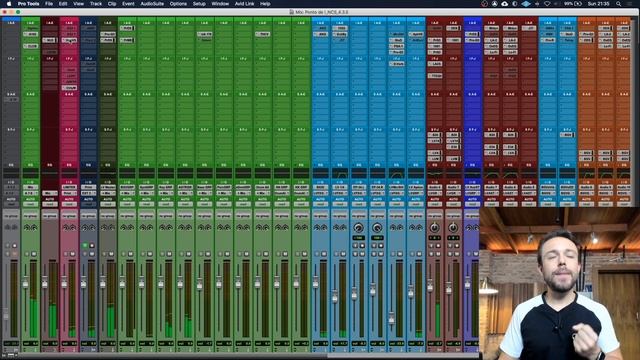Open Spotlight search in menu bar
The image size is (640, 360).
pyautogui.click(x=619, y=4)
